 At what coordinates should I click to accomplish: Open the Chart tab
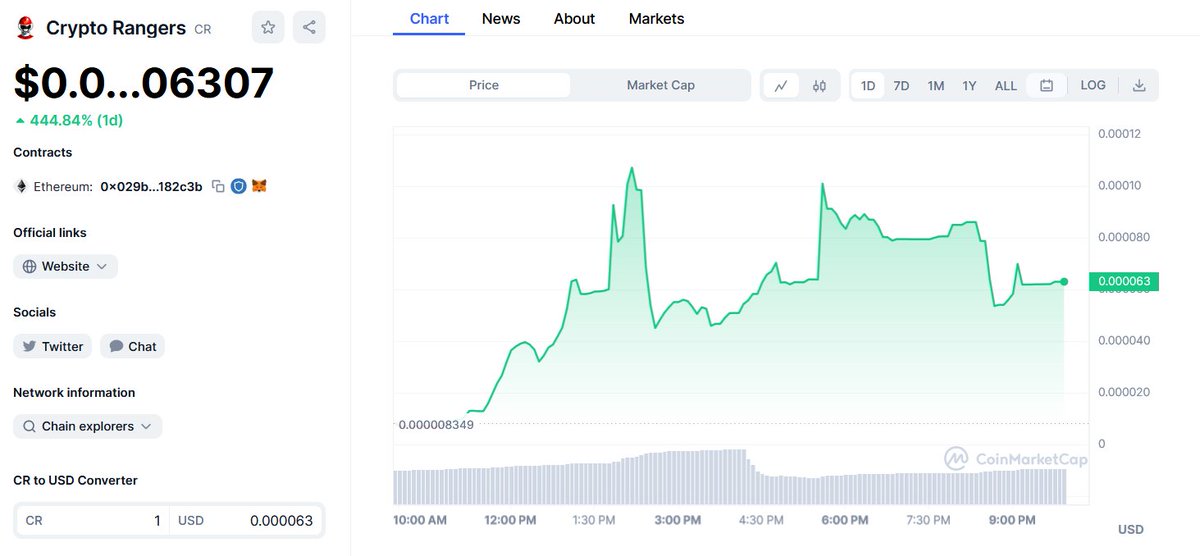point(429,18)
